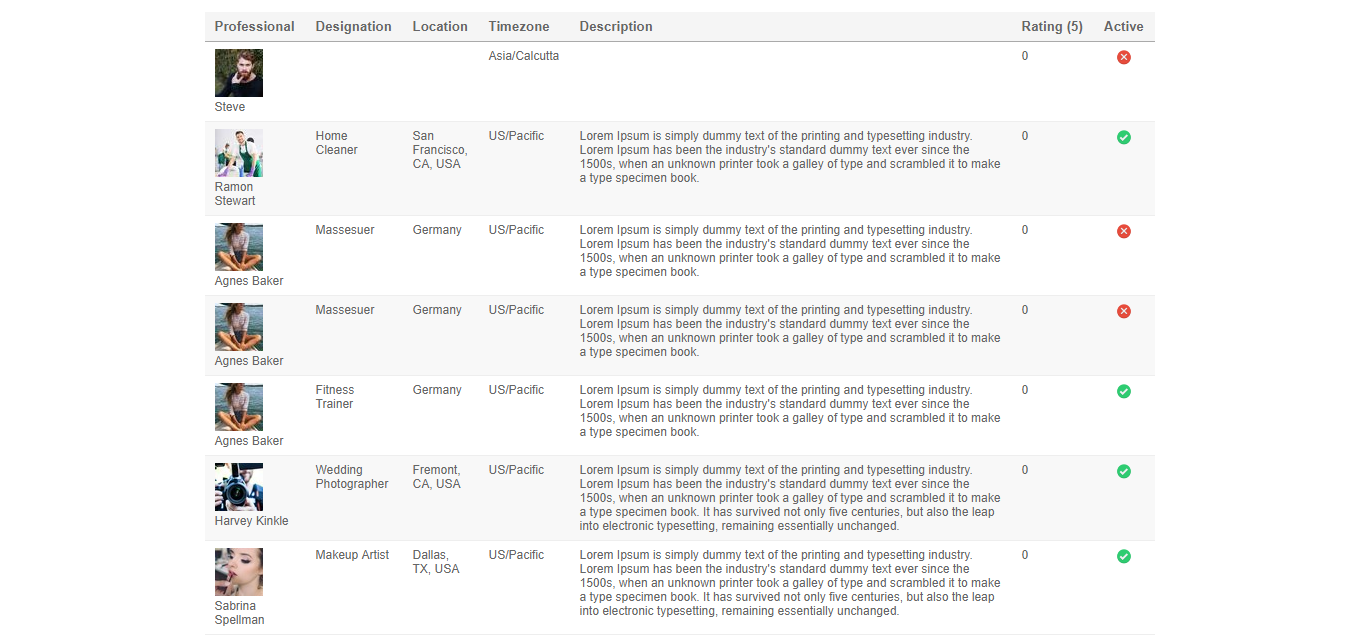Select Harvey Kinkle's camera thumbnail
1349x640 pixels.
pos(238,487)
